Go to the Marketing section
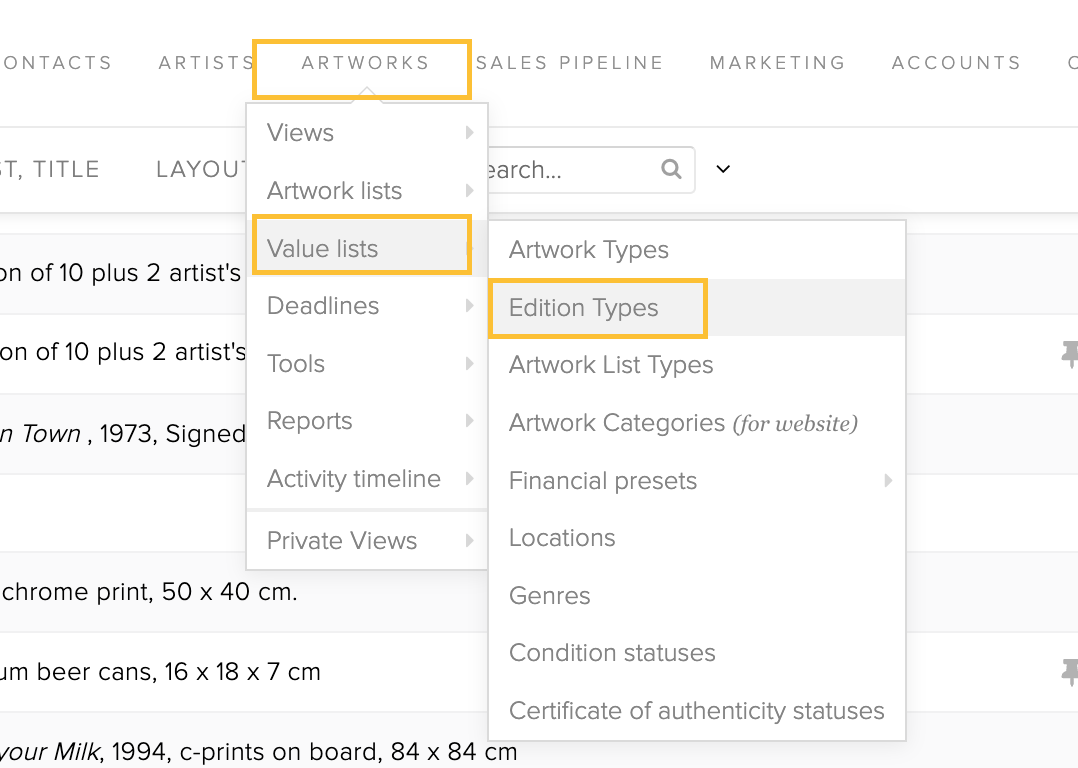The height and width of the screenshot is (768, 1078). (778, 63)
